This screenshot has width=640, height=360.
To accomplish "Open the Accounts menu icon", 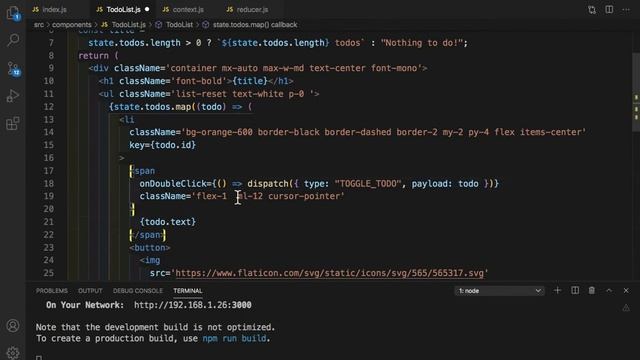I will pos(13,326).
